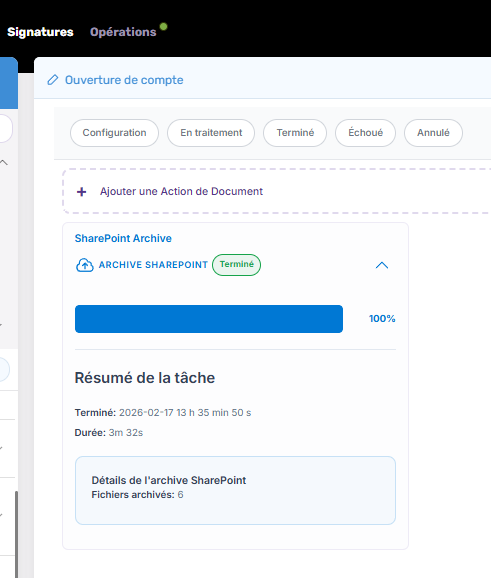
Task: Click the Résumé de la tâche heading
Action: coord(144,378)
